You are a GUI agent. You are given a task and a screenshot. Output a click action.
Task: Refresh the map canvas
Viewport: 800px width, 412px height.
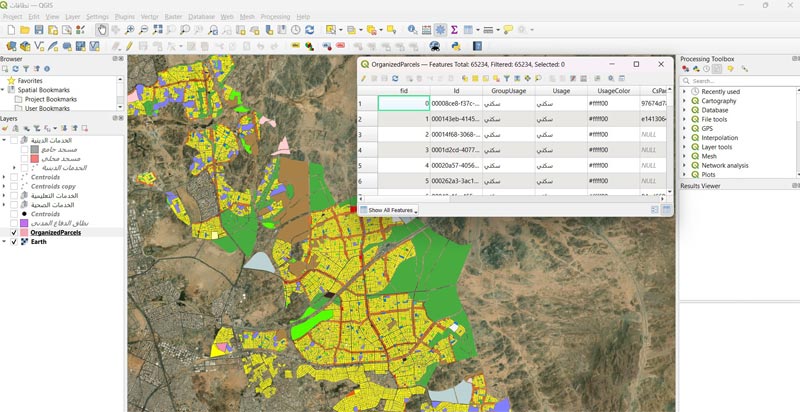[309, 30]
